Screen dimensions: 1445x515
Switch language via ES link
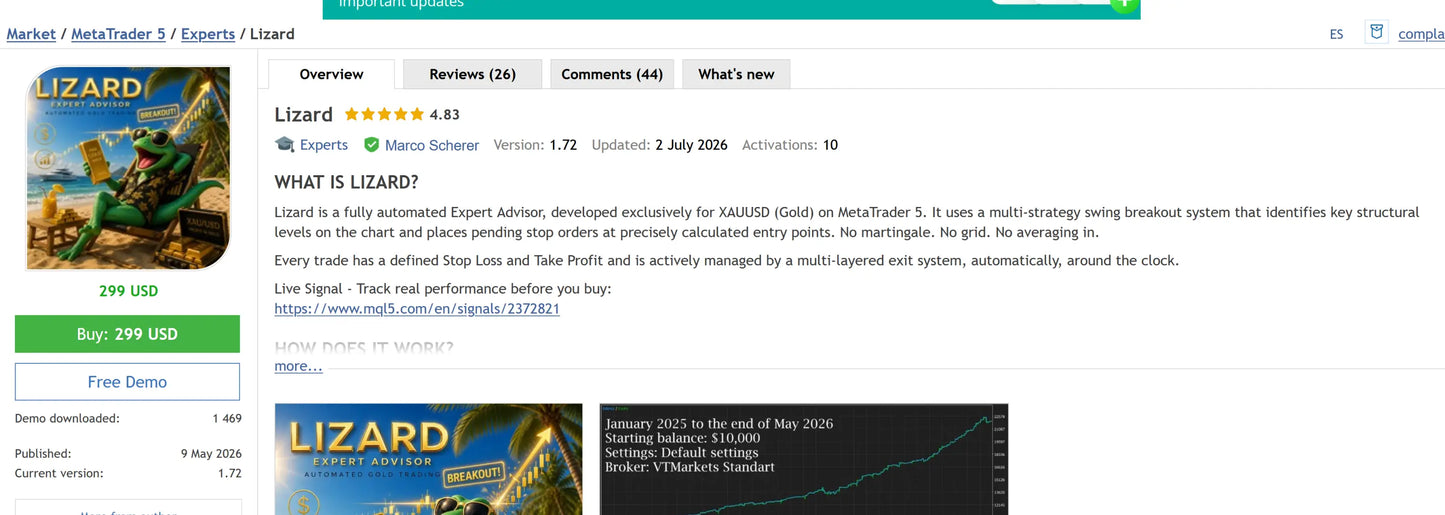click(1337, 34)
